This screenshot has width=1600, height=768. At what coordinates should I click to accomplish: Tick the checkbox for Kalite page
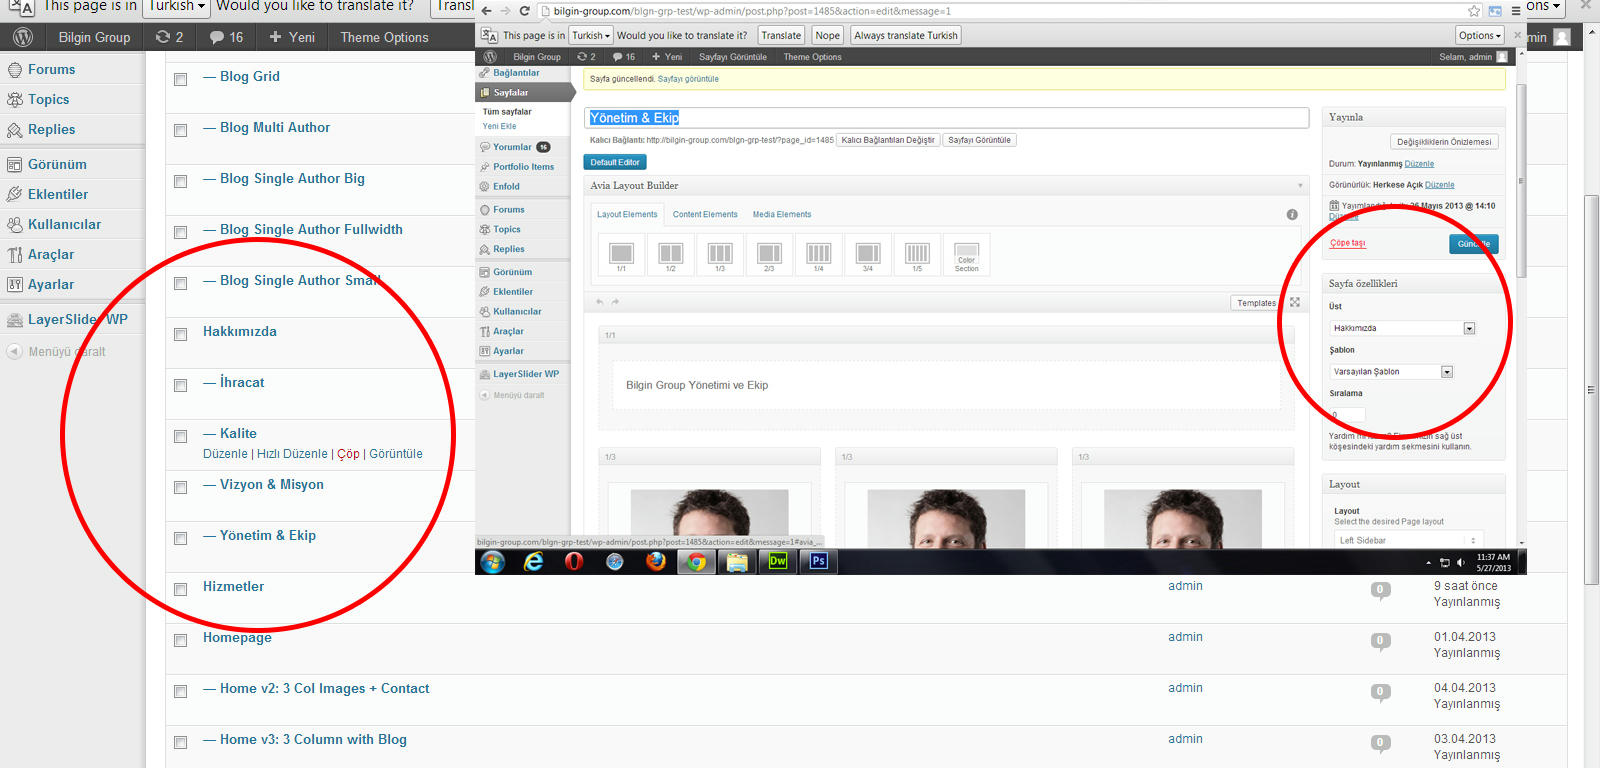pyautogui.click(x=181, y=436)
